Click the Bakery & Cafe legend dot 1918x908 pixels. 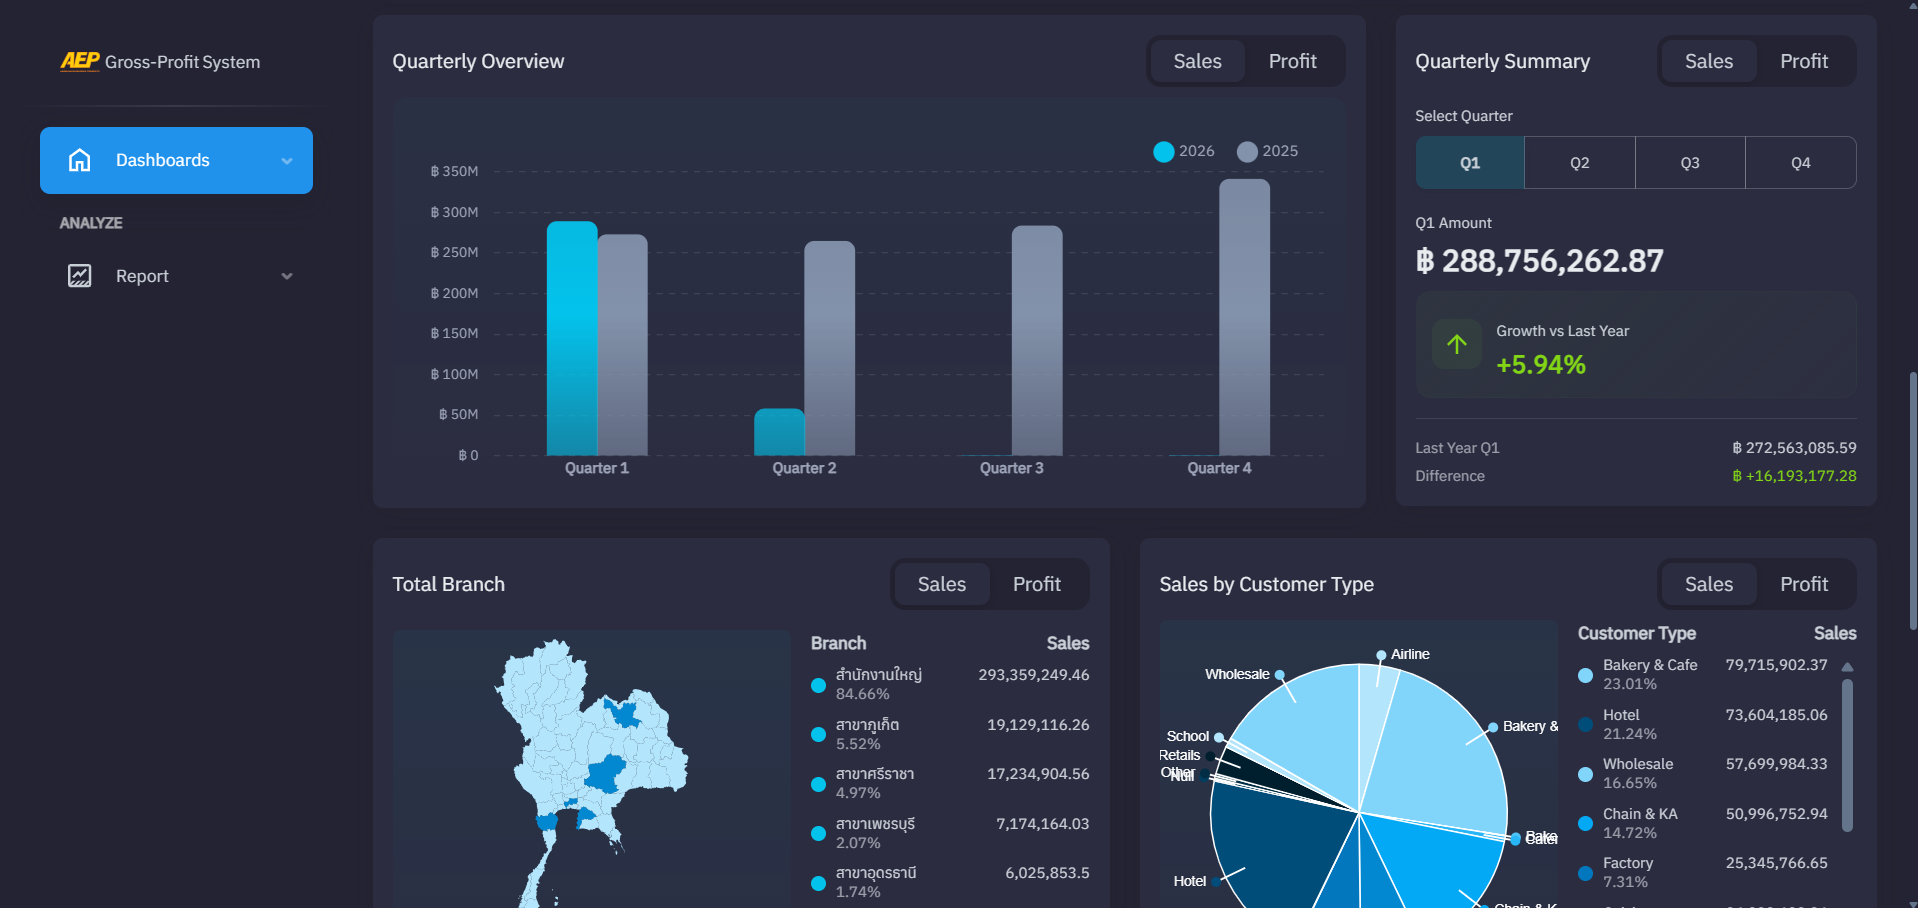click(1585, 675)
